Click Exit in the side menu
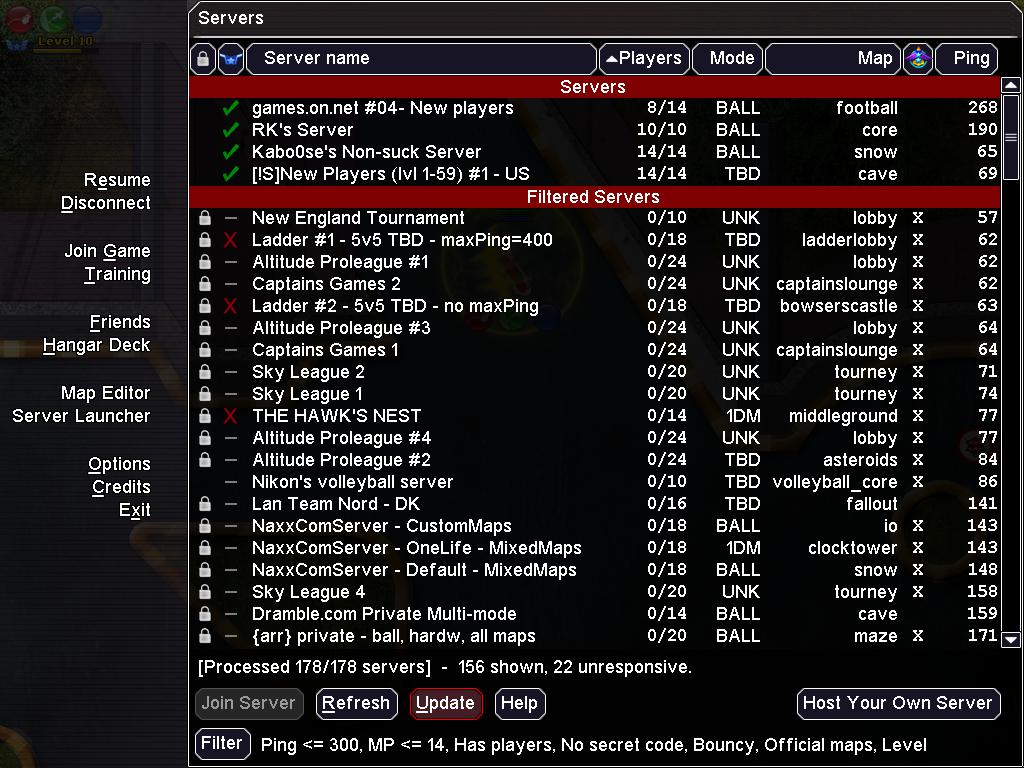This screenshot has height=768, width=1024. (x=135, y=510)
